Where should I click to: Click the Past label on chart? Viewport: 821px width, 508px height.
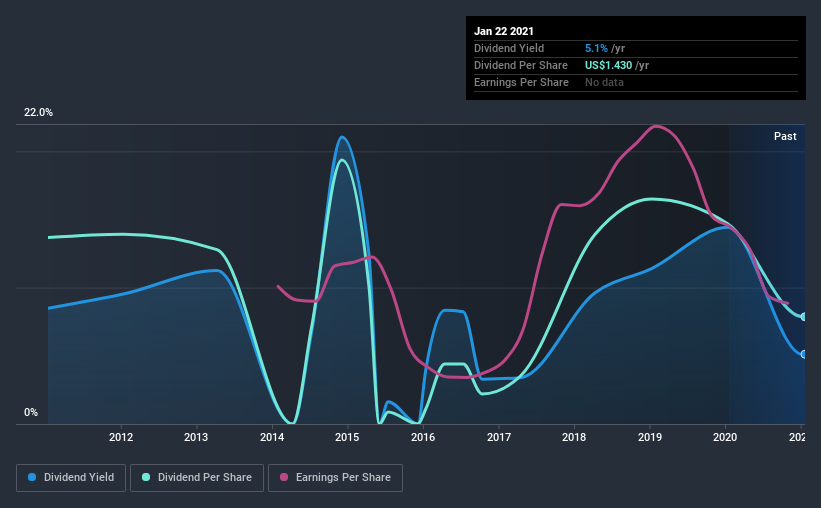[x=785, y=136]
